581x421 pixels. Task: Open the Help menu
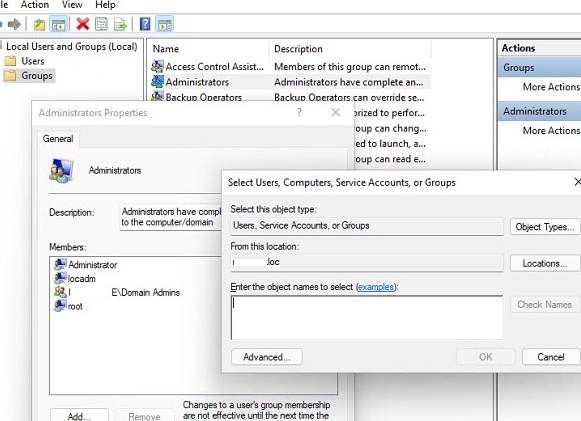click(105, 5)
